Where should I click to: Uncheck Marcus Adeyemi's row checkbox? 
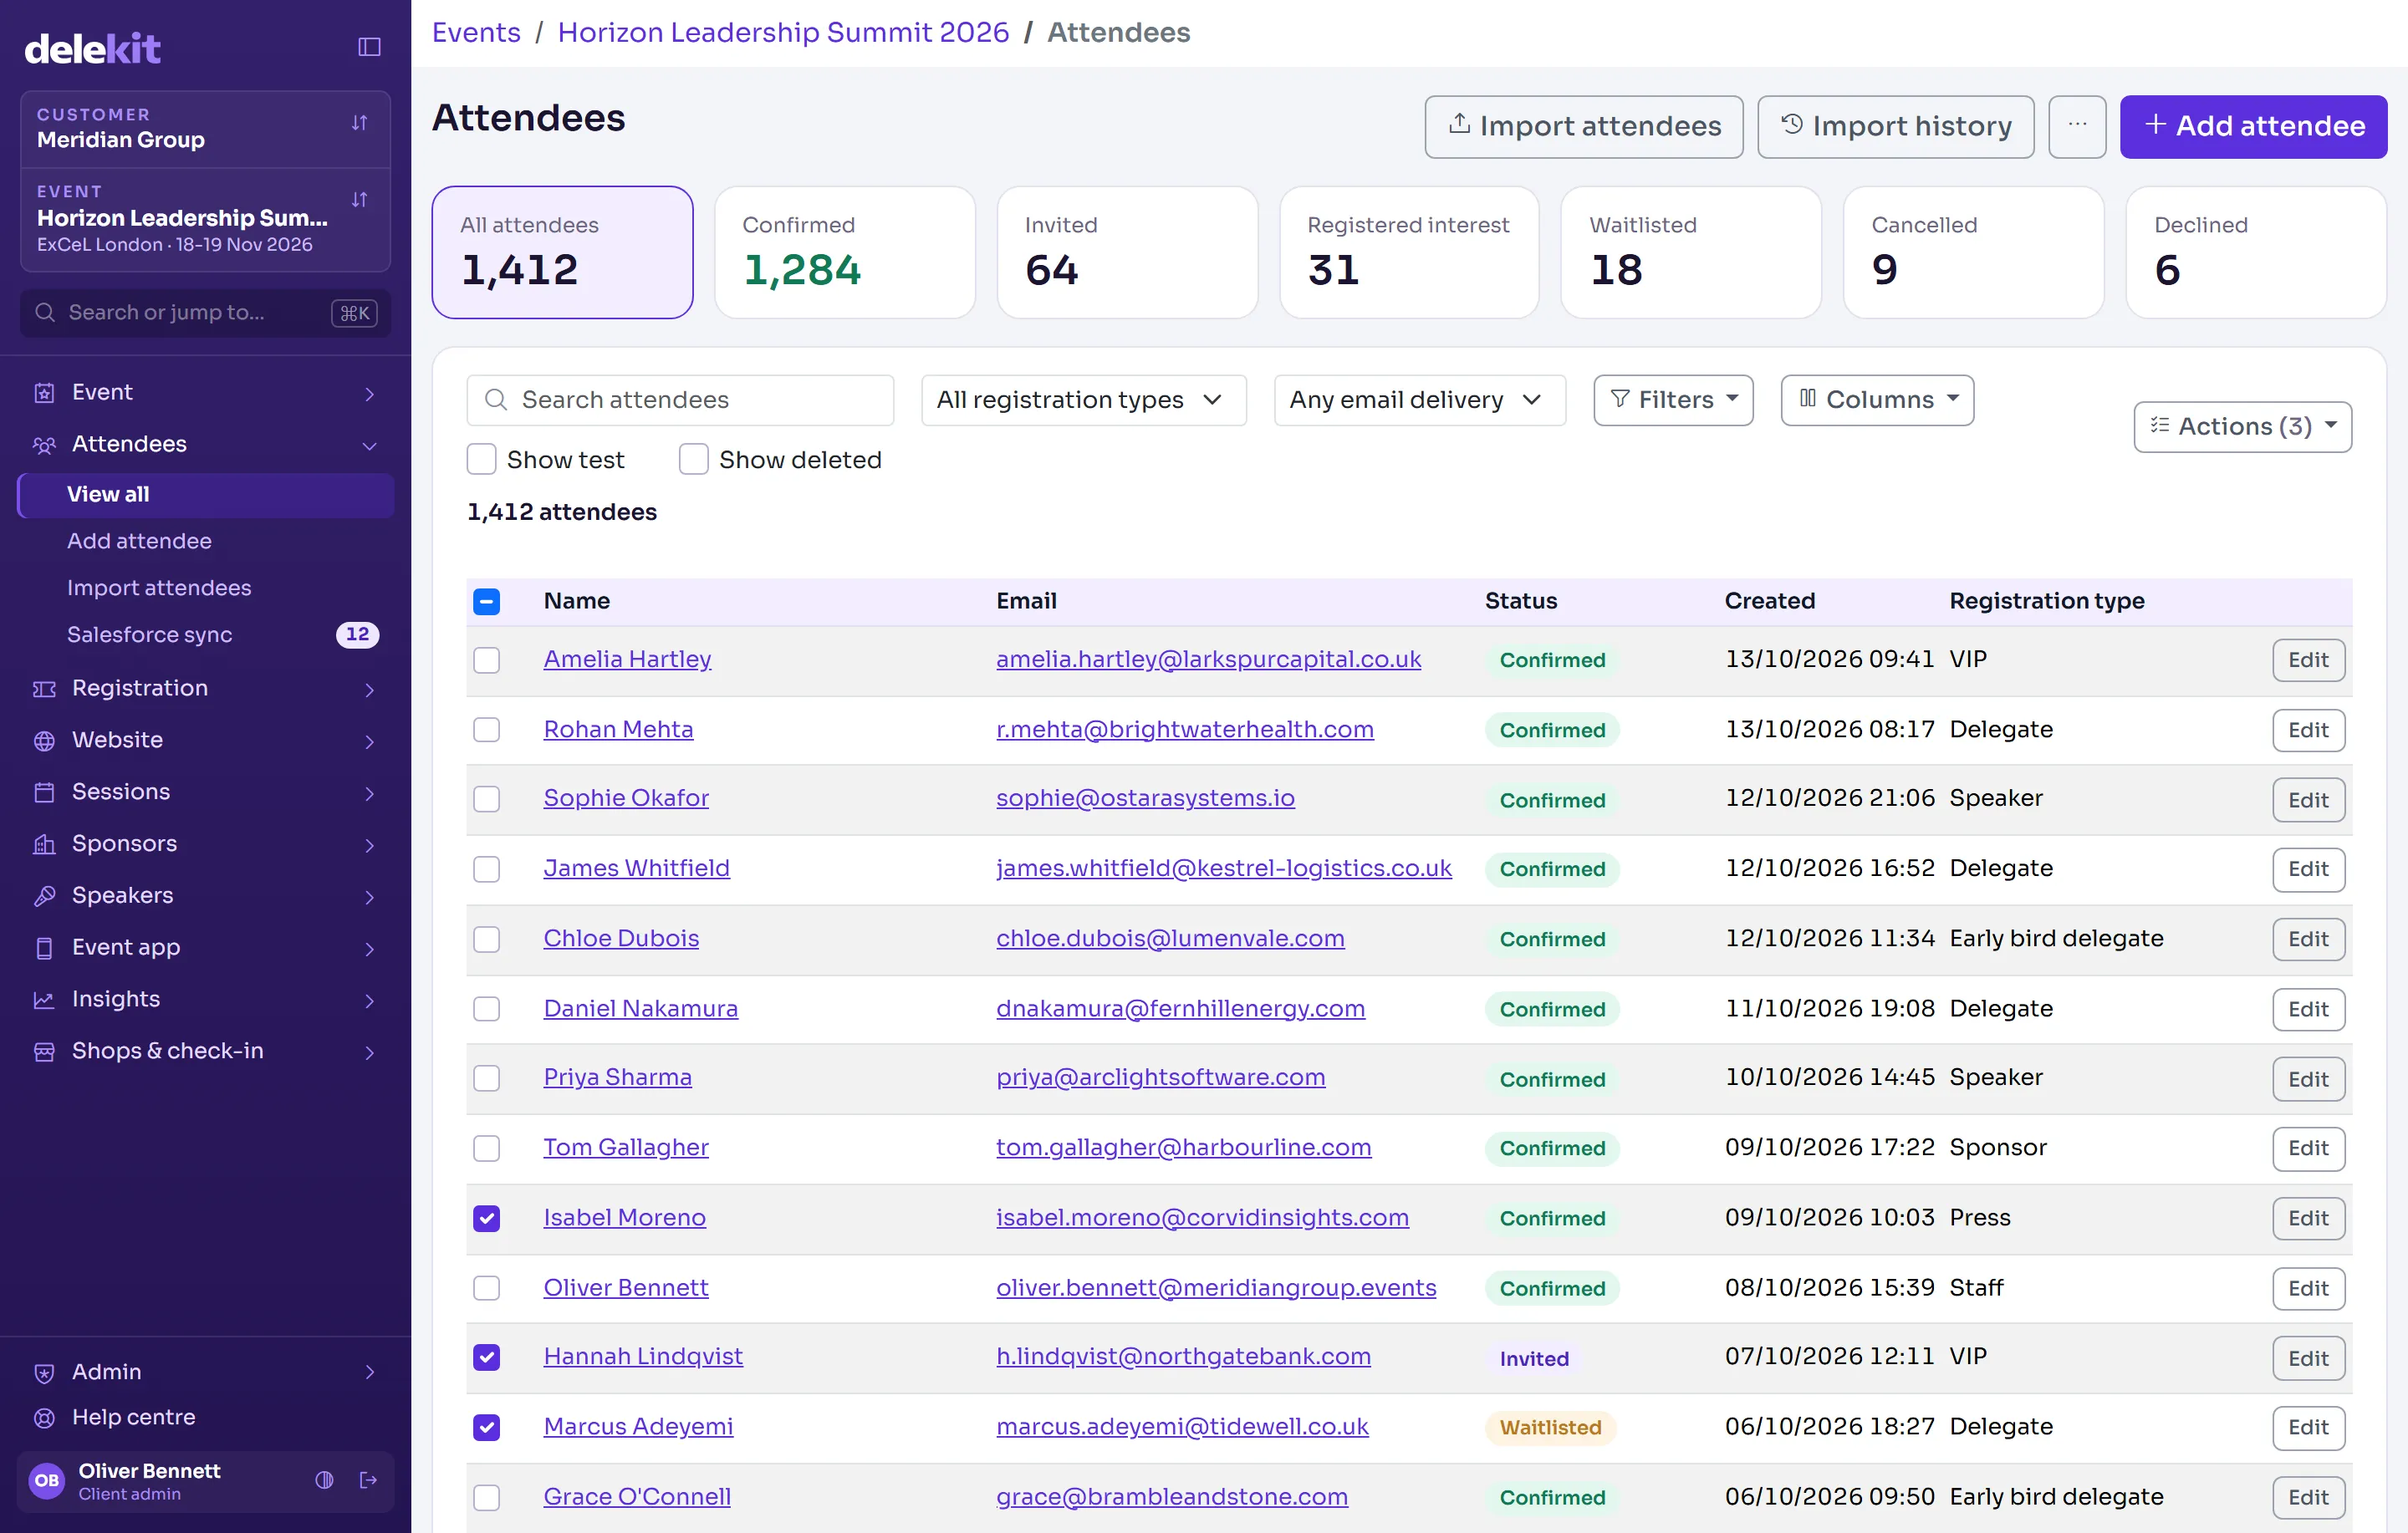point(487,1427)
